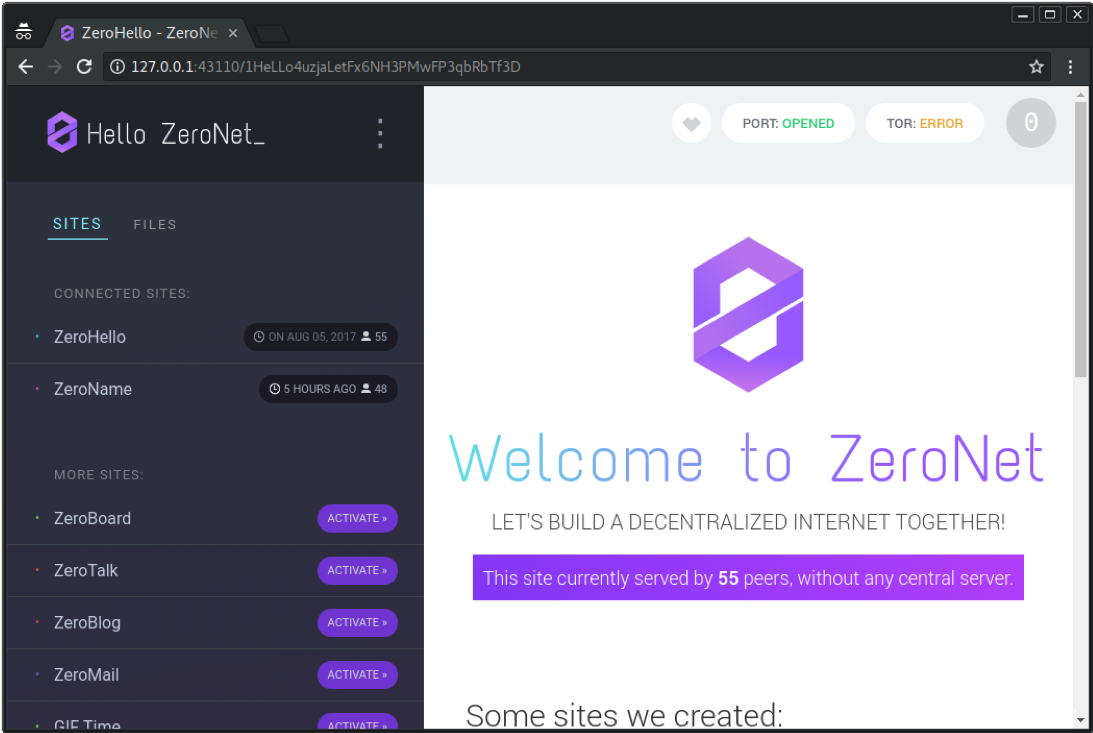Switch to the SITES tab
This screenshot has width=1093, height=733.
pyautogui.click(x=77, y=224)
